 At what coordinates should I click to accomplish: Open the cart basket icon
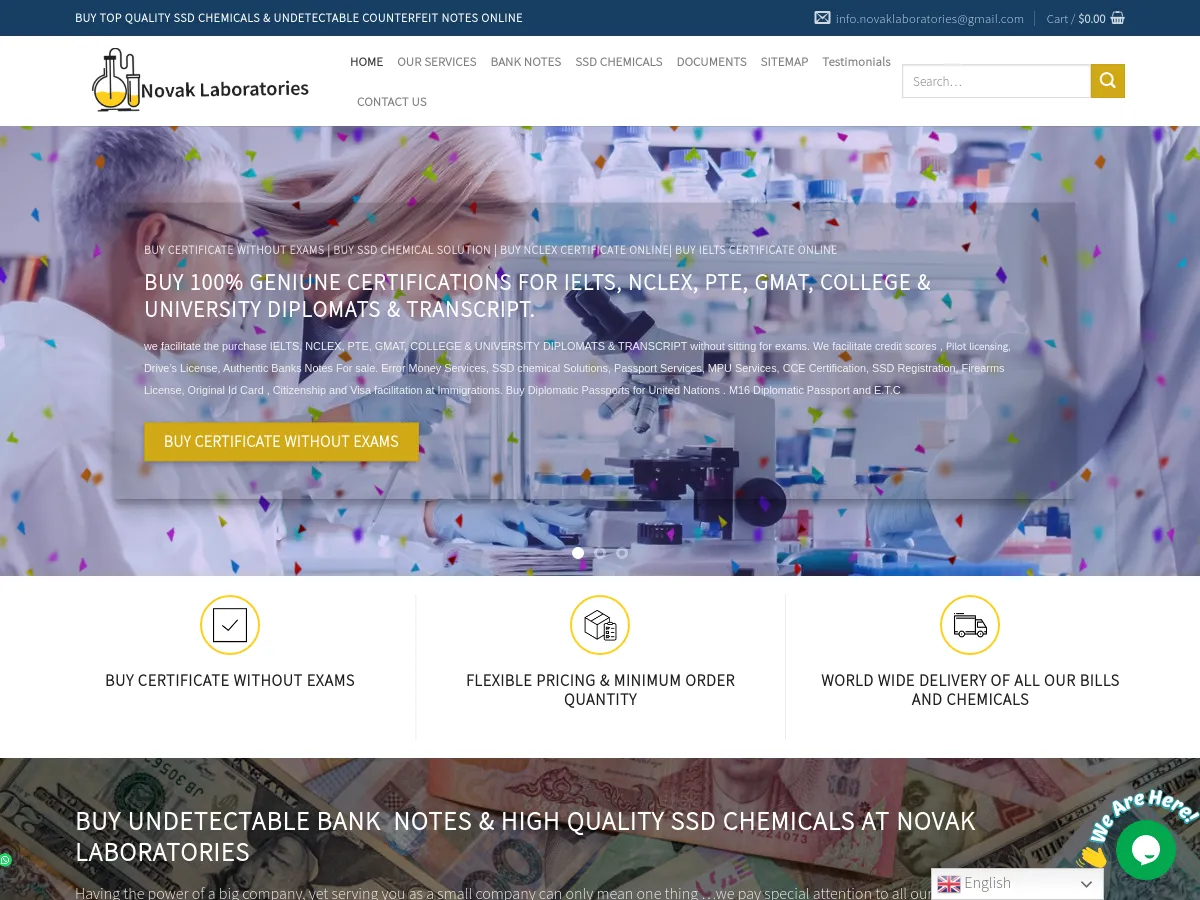pos(1117,17)
